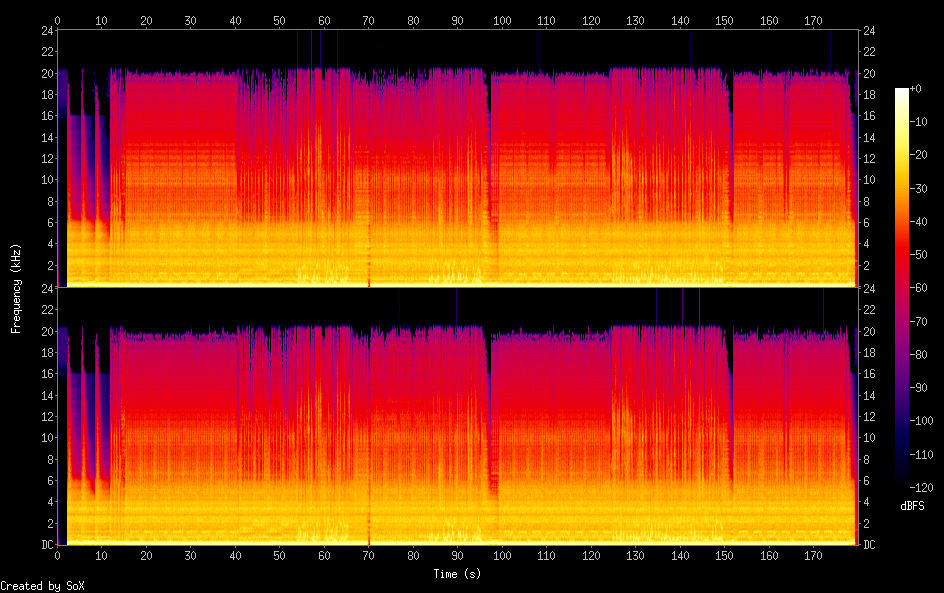Select the 0 mark on the bottom time axis
944x593 pixels.
[58, 555]
